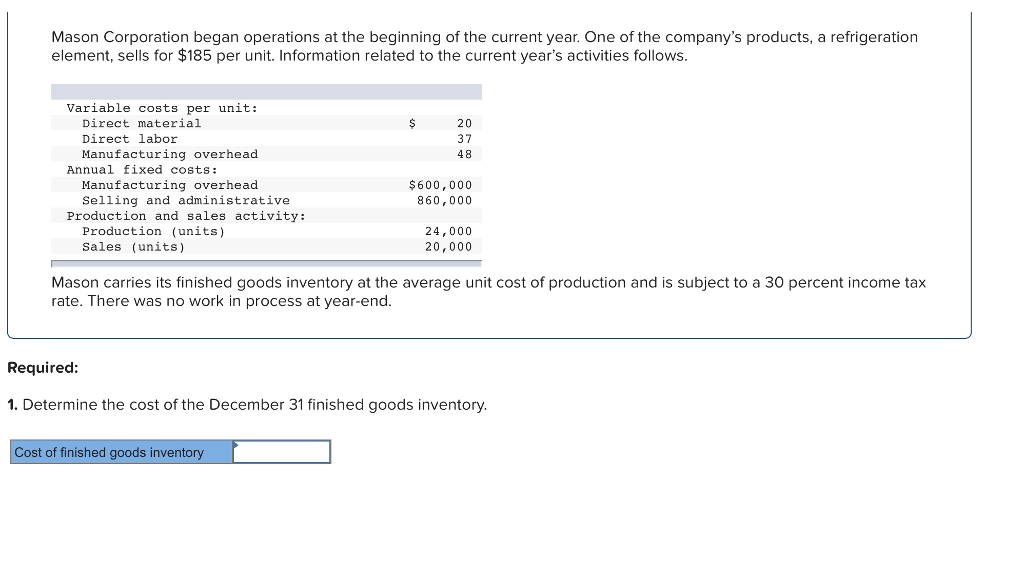The width and height of the screenshot is (1024, 574).
Task: Click the 24,000 production units value
Action: click(x=448, y=231)
